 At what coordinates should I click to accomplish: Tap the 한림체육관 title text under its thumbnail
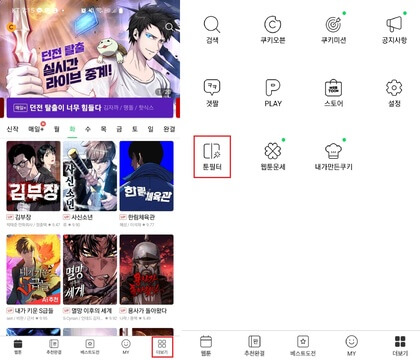click(x=141, y=217)
